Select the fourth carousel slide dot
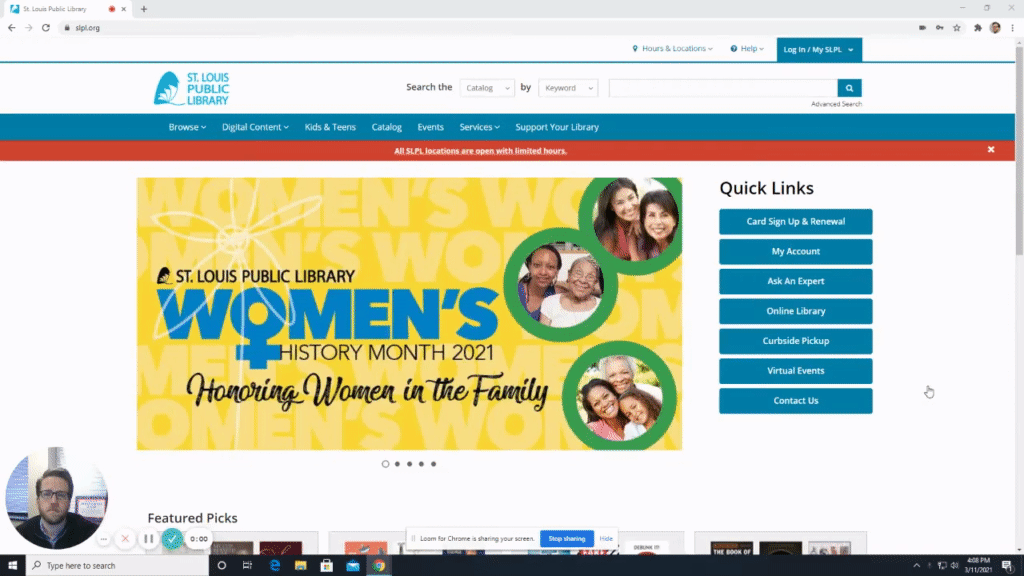Viewport: 1024px width, 576px height. pos(421,464)
